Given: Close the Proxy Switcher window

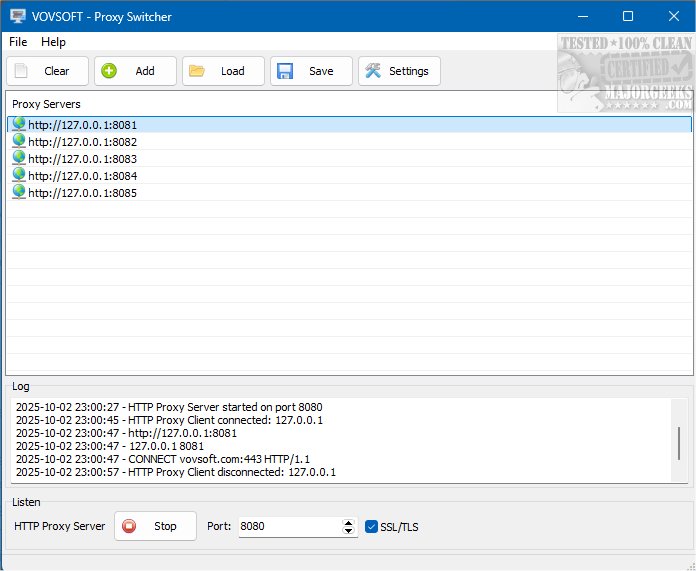Looking at the screenshot, I should (673, 16).
